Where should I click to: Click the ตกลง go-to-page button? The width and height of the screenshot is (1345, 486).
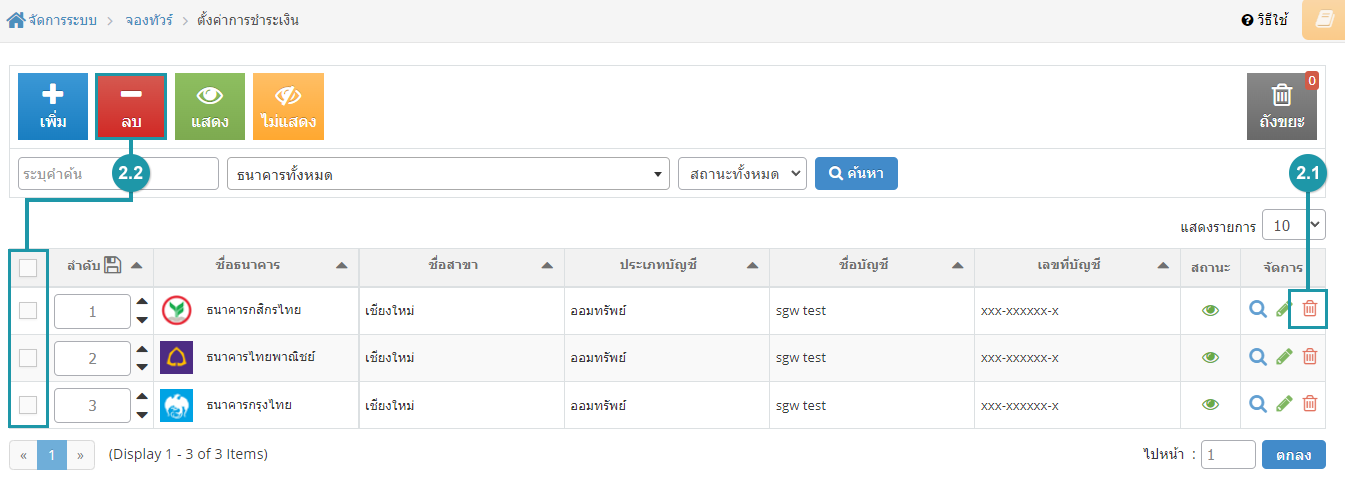(x=1294, y=454)
